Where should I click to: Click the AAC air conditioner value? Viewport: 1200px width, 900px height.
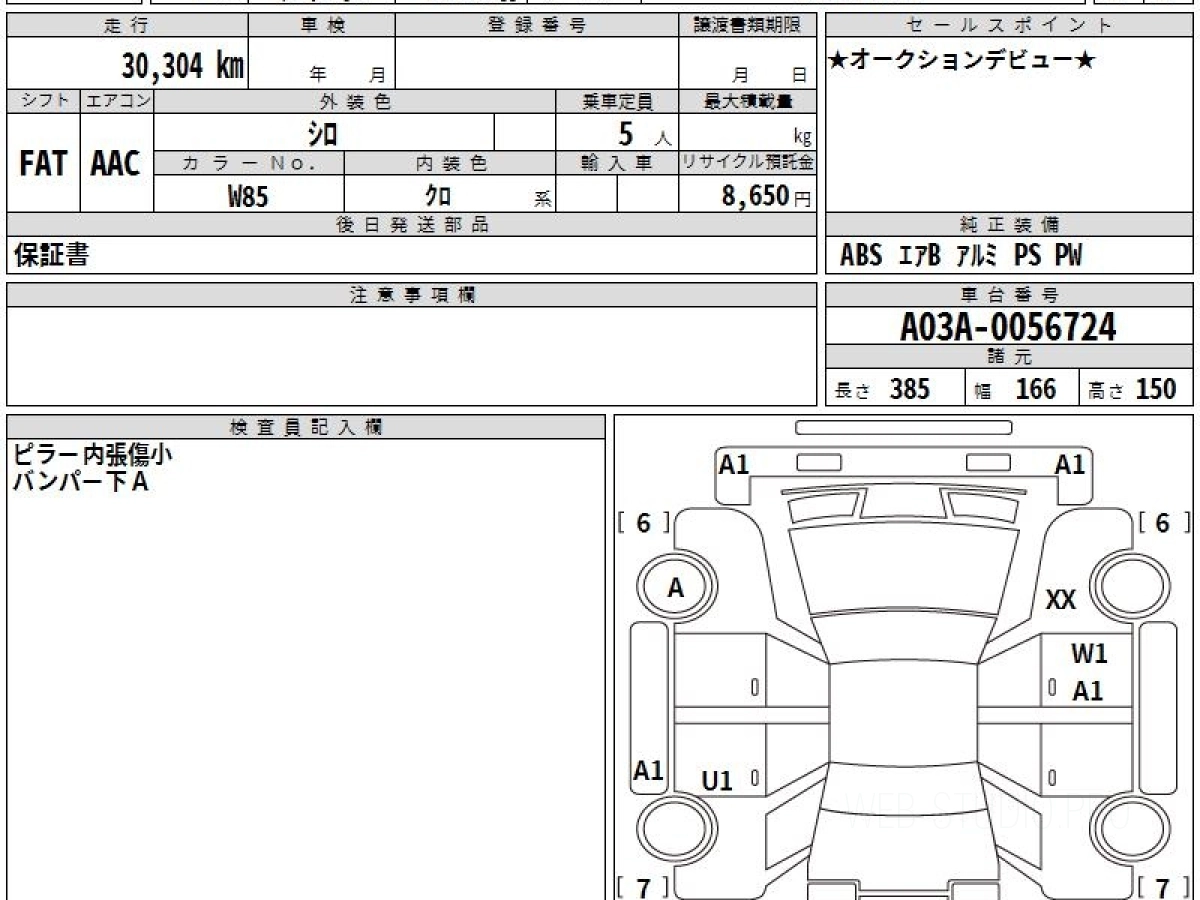(x=116, y=164)
